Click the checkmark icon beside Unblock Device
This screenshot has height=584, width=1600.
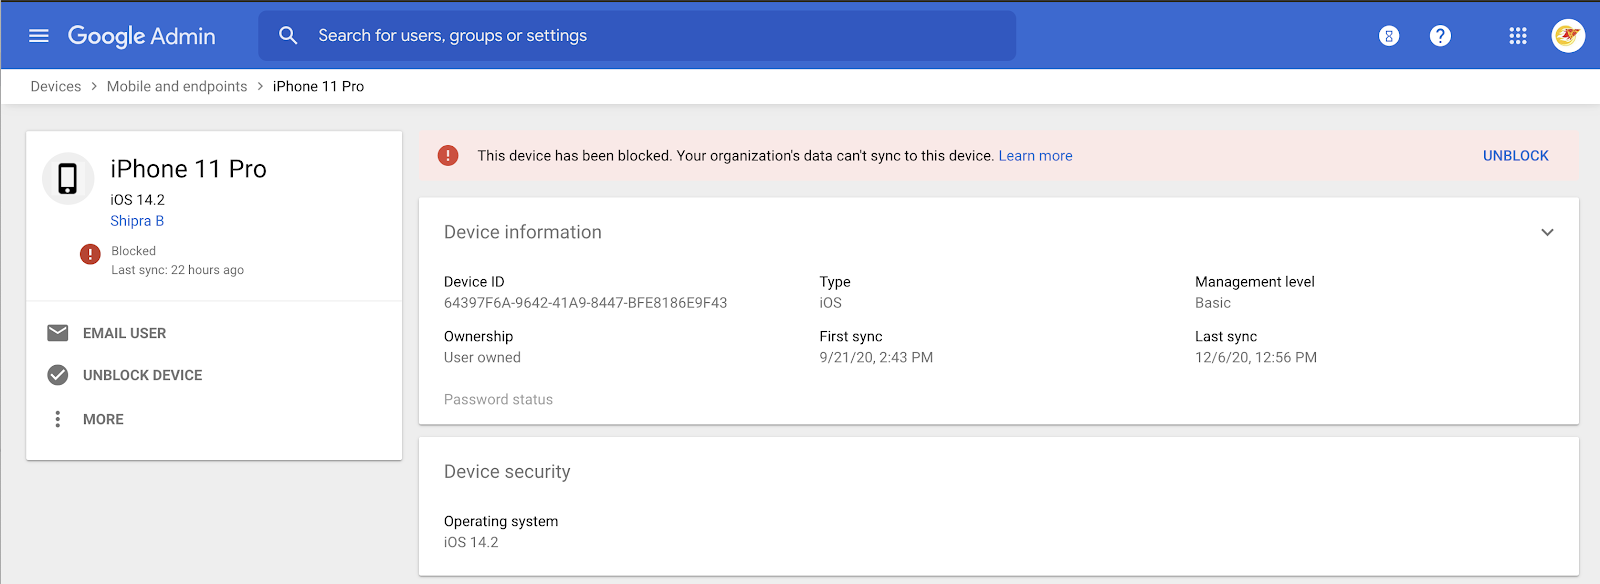[x=58, y=375]
